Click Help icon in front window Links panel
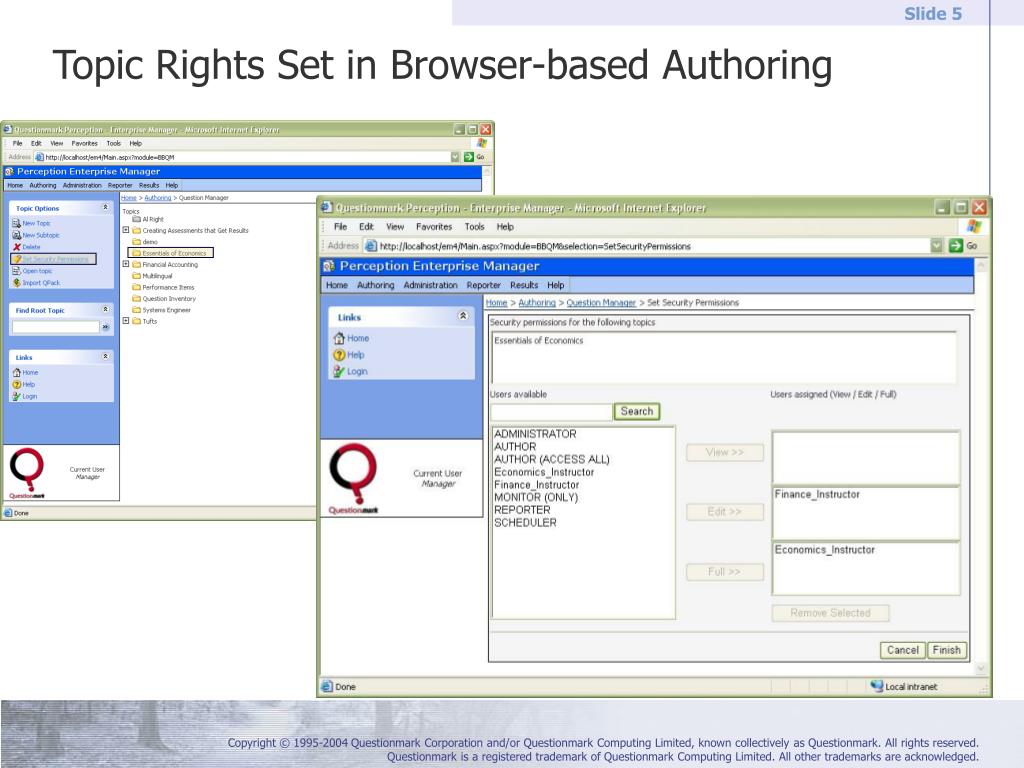The width and height of the screenshot is (1024, 768). click(x=339, y=355)
